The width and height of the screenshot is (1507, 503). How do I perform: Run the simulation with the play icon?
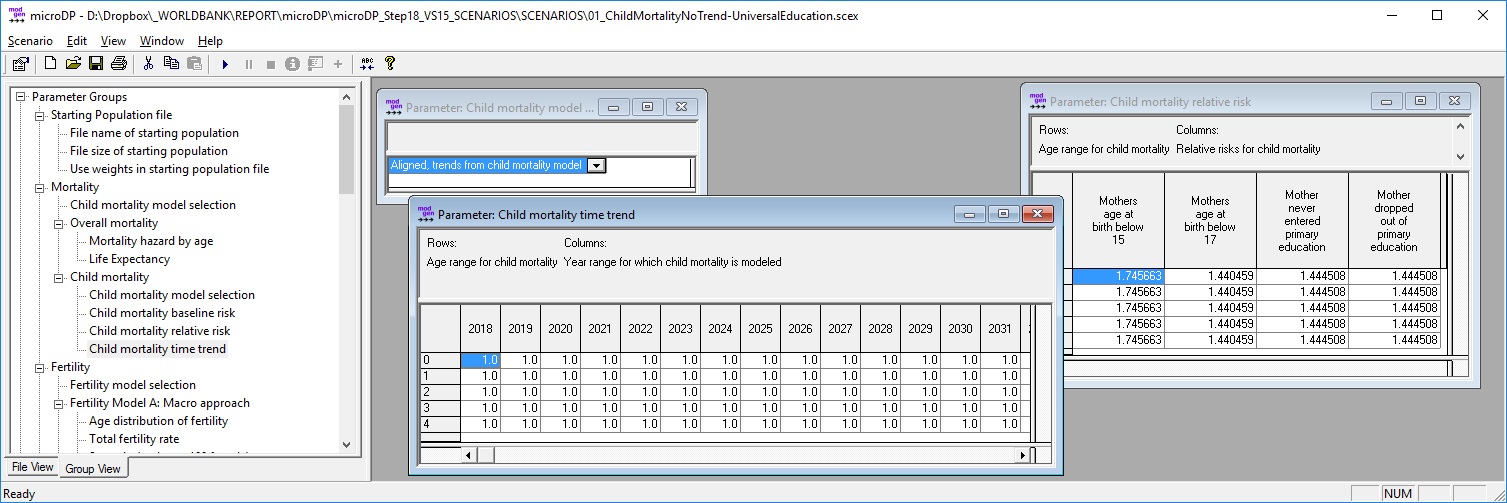[x=225, y=64]
